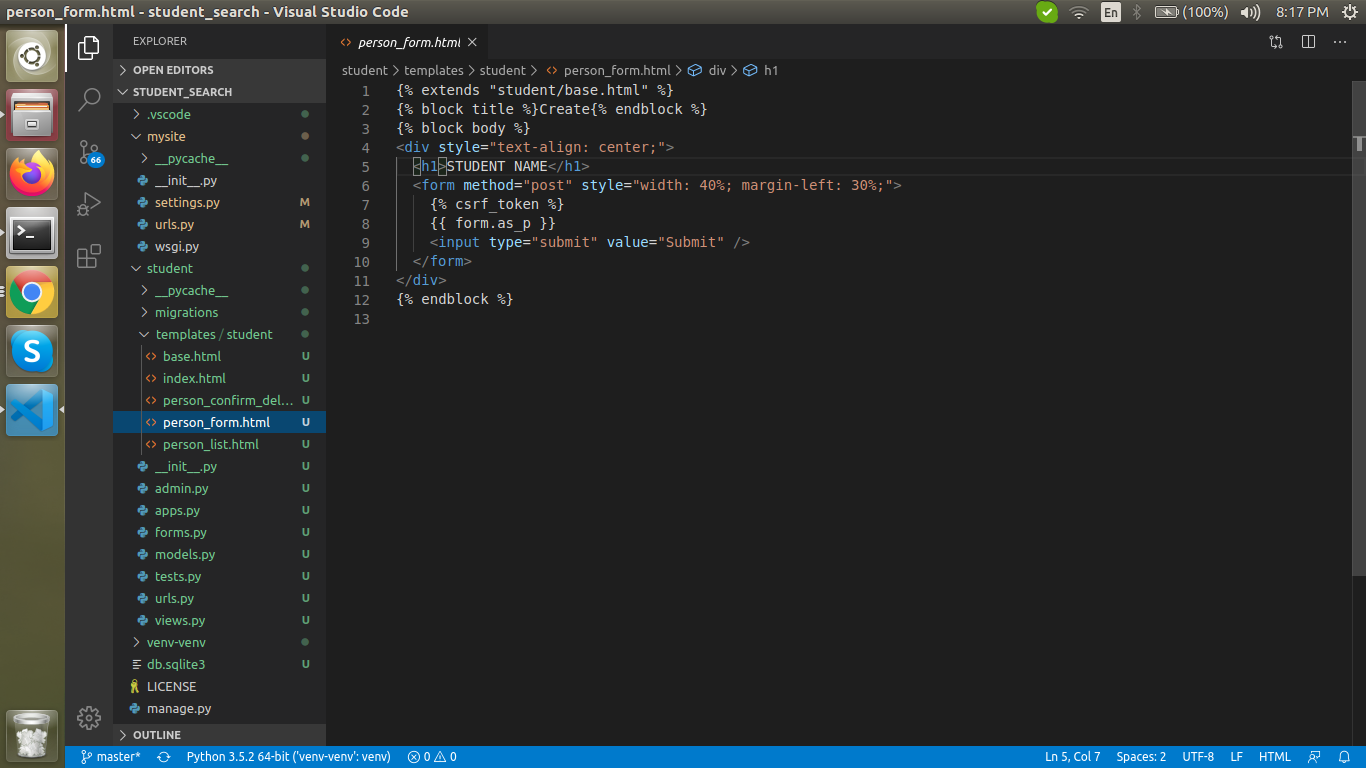
Task: Open the volume indicator in top panel
Action: (1250, 12)
